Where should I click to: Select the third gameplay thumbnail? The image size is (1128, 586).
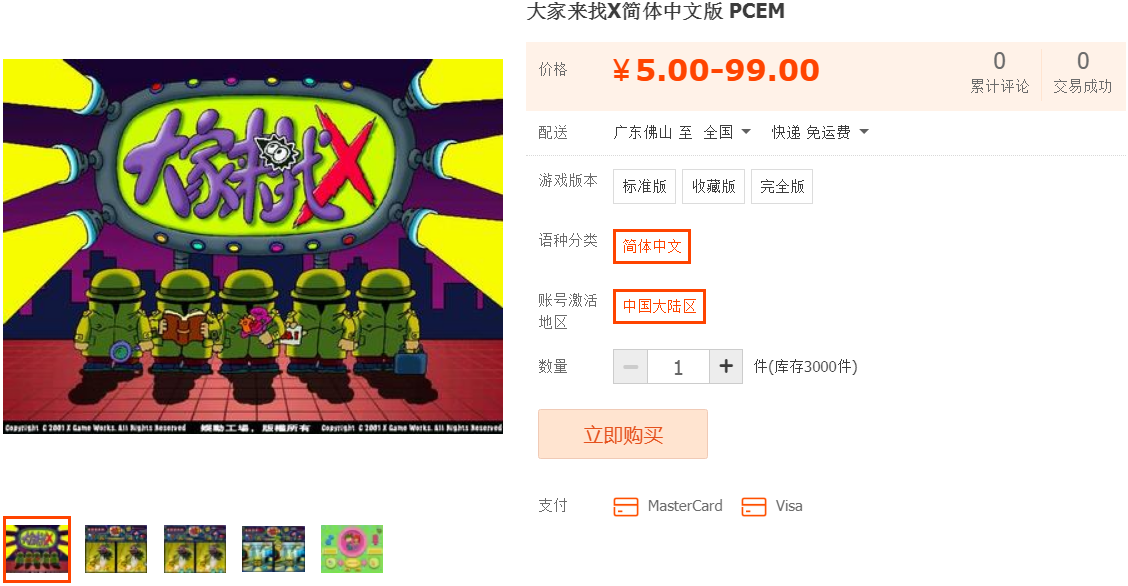click(x=195, y=549)
